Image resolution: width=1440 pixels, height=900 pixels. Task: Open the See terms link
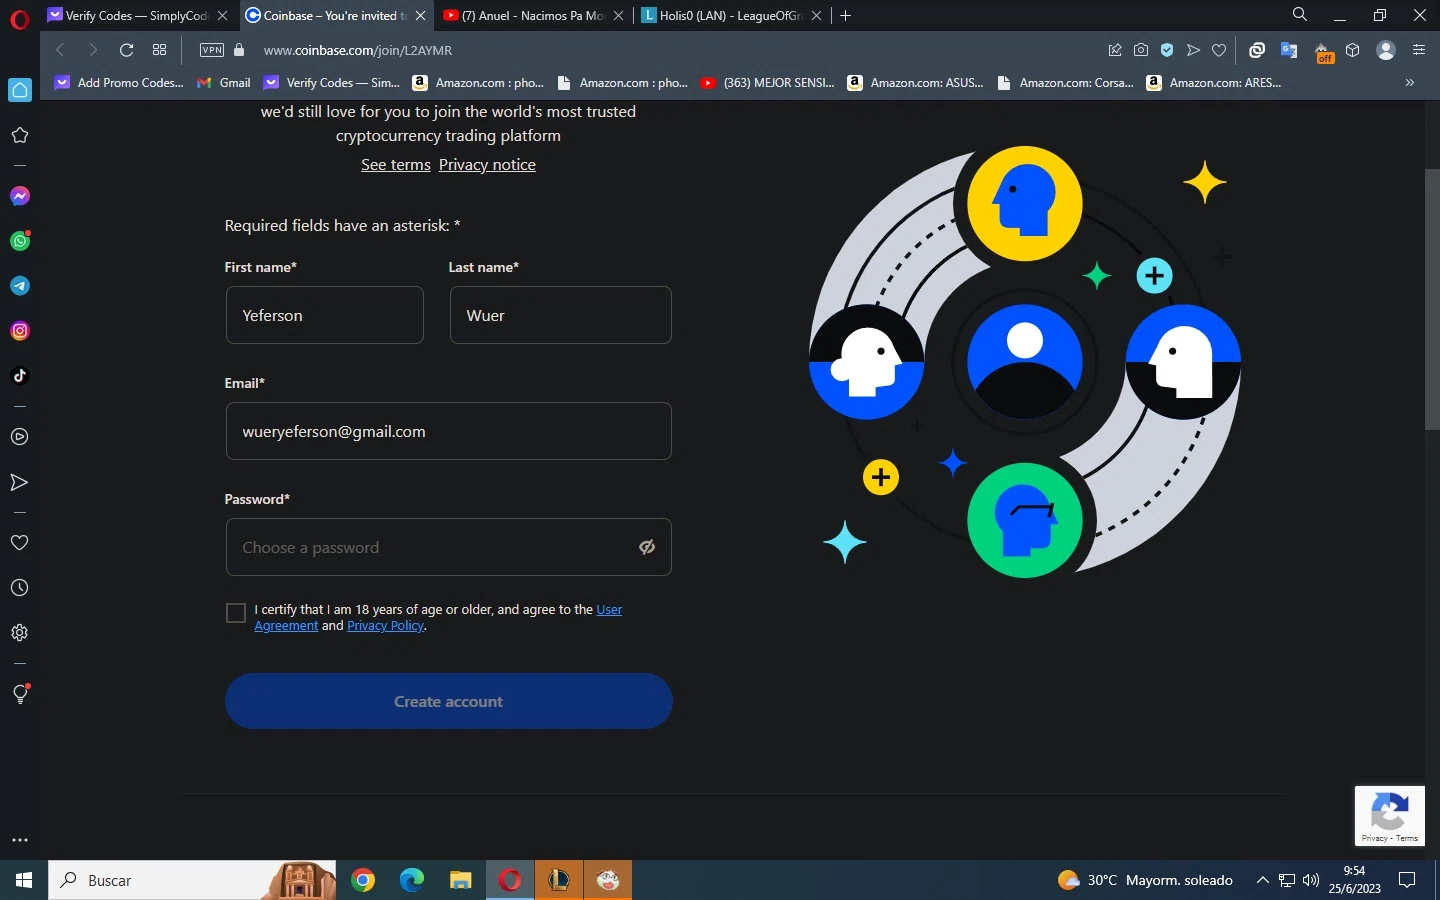tap(396, 165)
